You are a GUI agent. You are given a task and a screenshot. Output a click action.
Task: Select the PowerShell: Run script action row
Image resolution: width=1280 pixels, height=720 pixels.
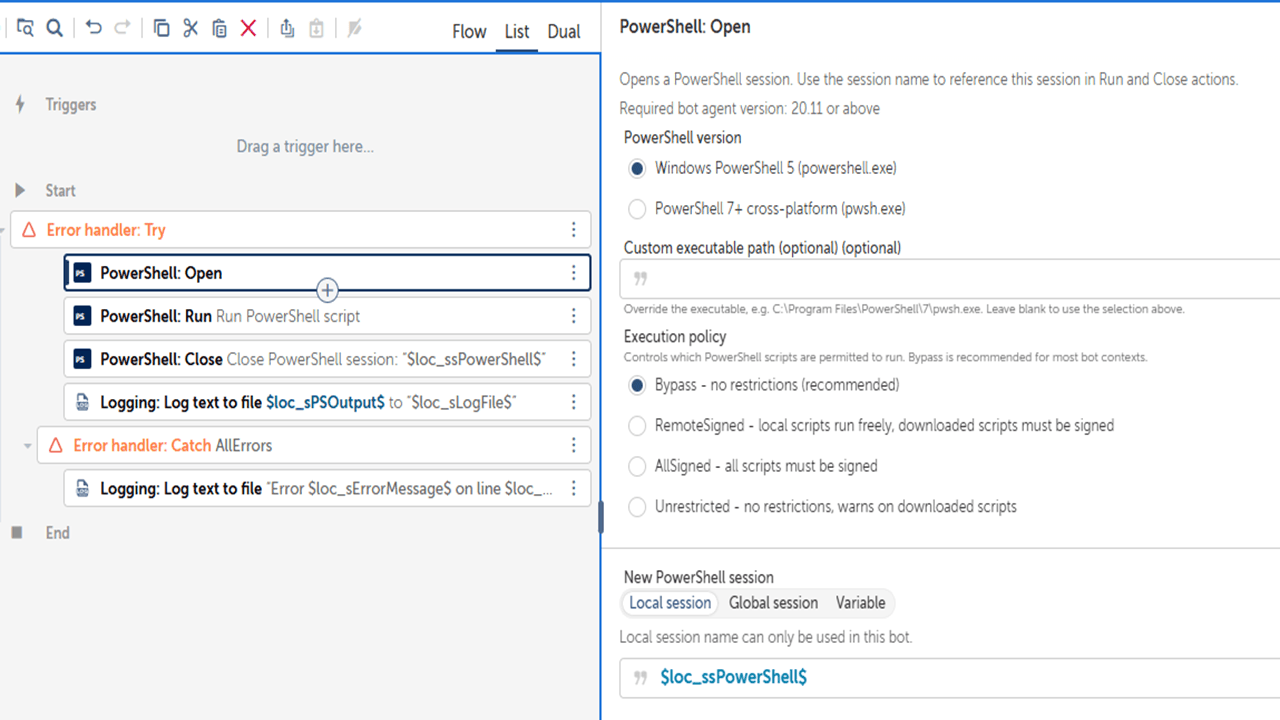(327, 316)
